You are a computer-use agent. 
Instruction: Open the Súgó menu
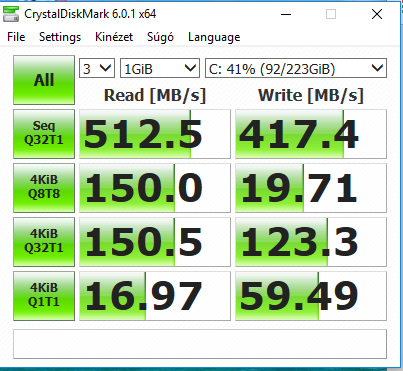(x=160, y=37)
